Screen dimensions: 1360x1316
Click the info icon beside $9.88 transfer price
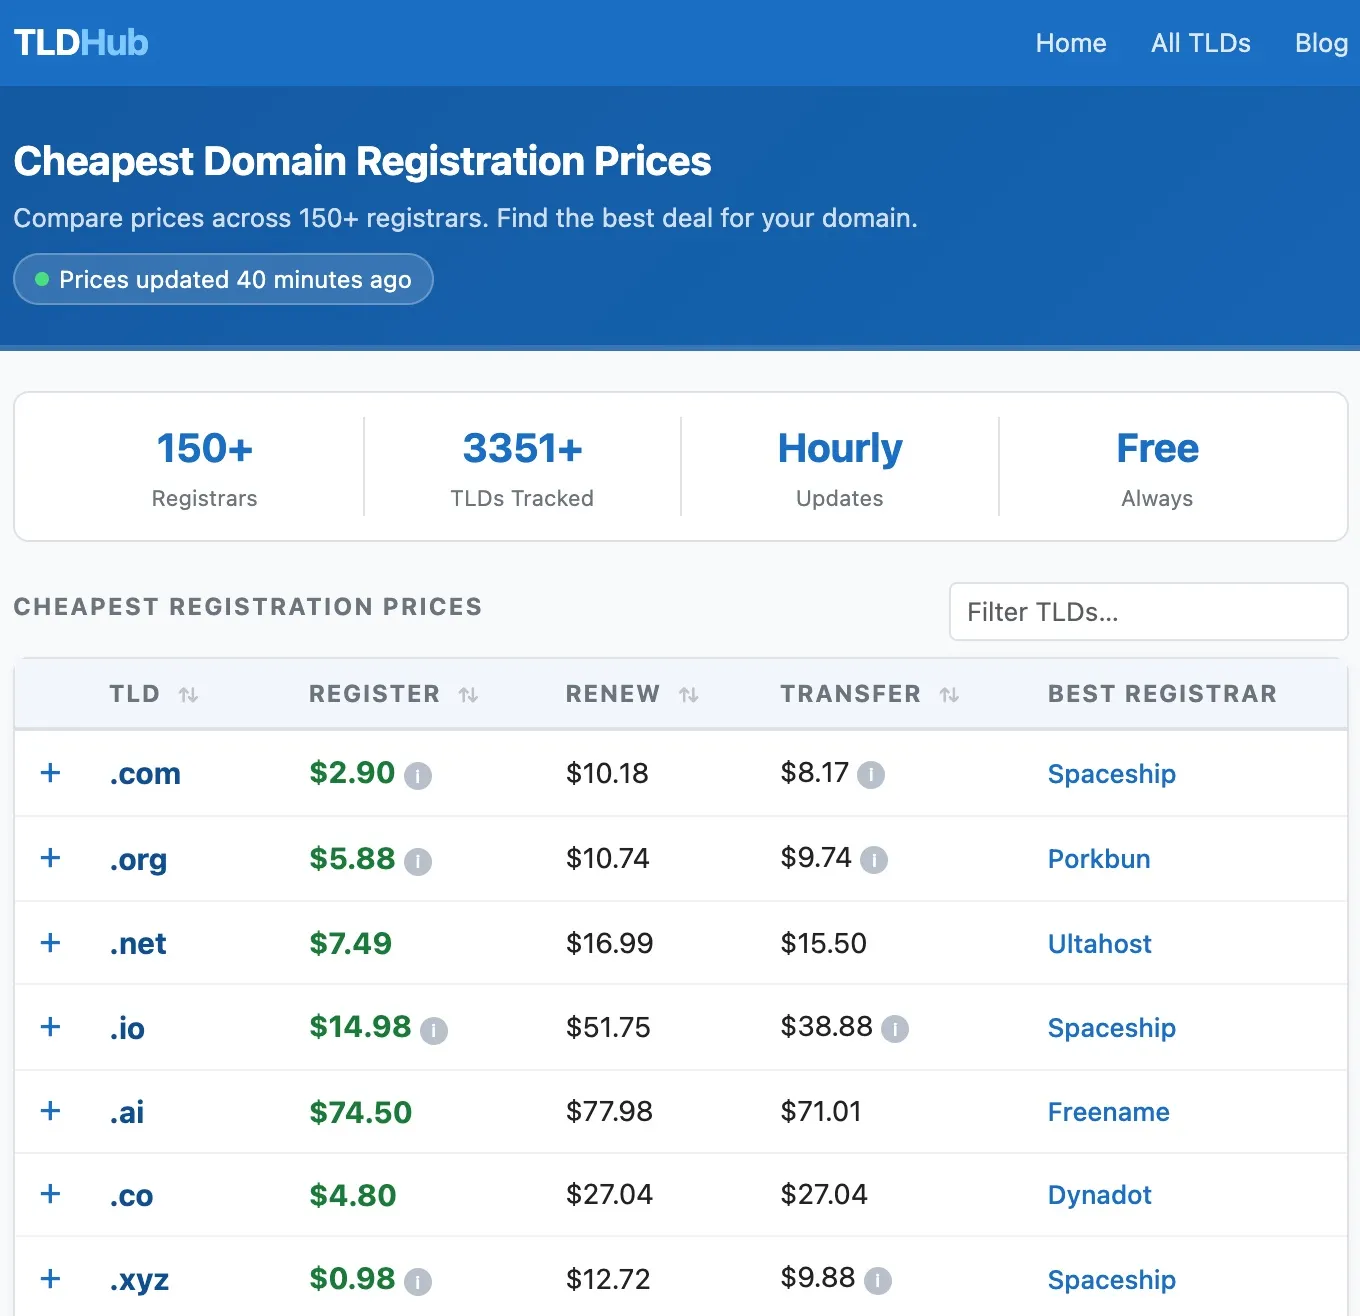(x=878, y=1280)
